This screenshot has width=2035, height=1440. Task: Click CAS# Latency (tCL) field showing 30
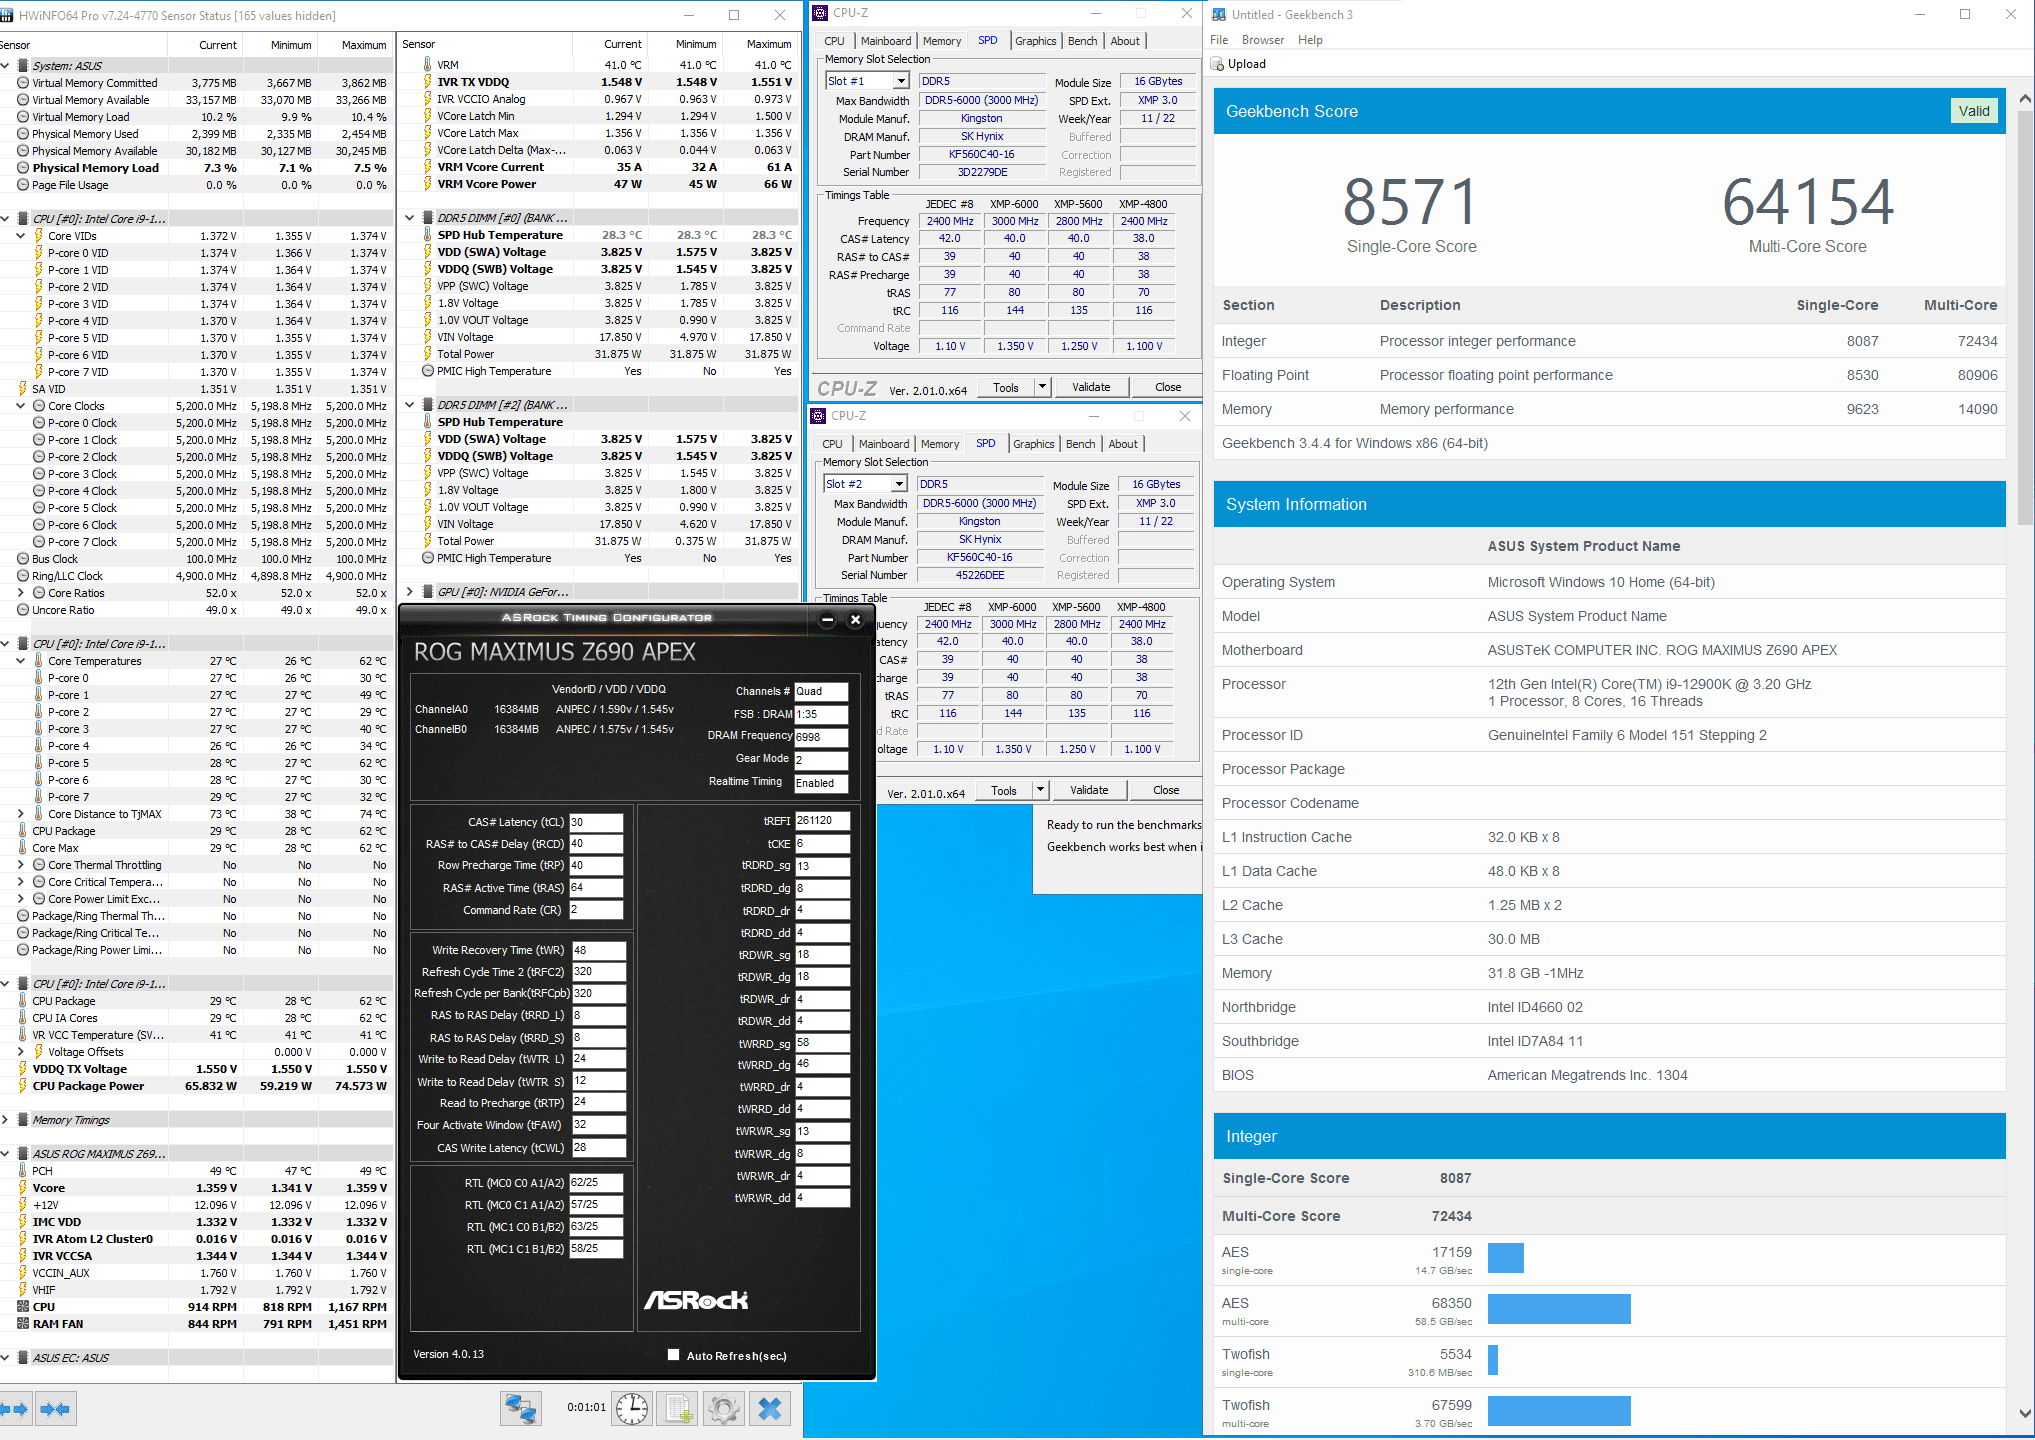[x=596, y=822]
